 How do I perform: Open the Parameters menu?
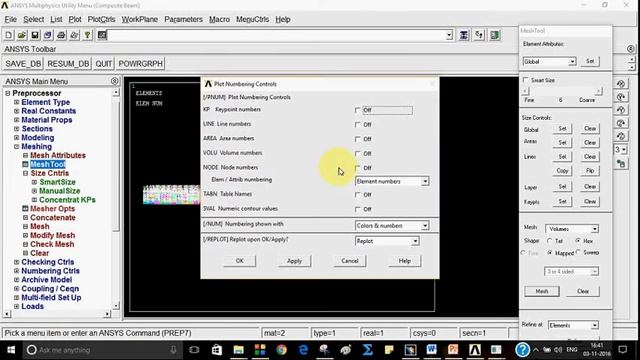point(183,19)
